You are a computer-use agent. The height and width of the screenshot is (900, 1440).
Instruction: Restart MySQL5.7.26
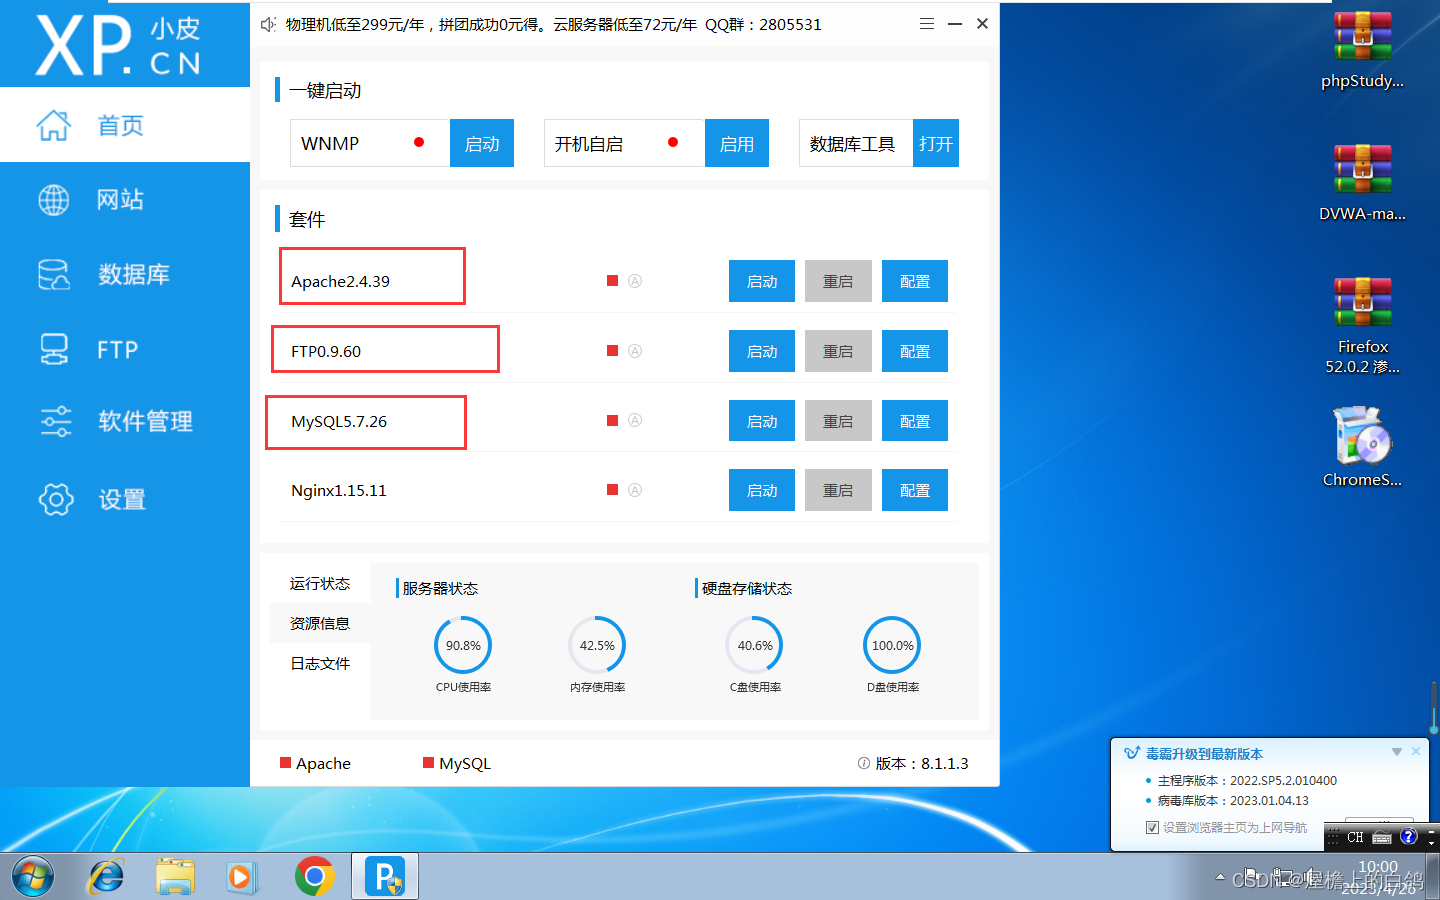838,421
